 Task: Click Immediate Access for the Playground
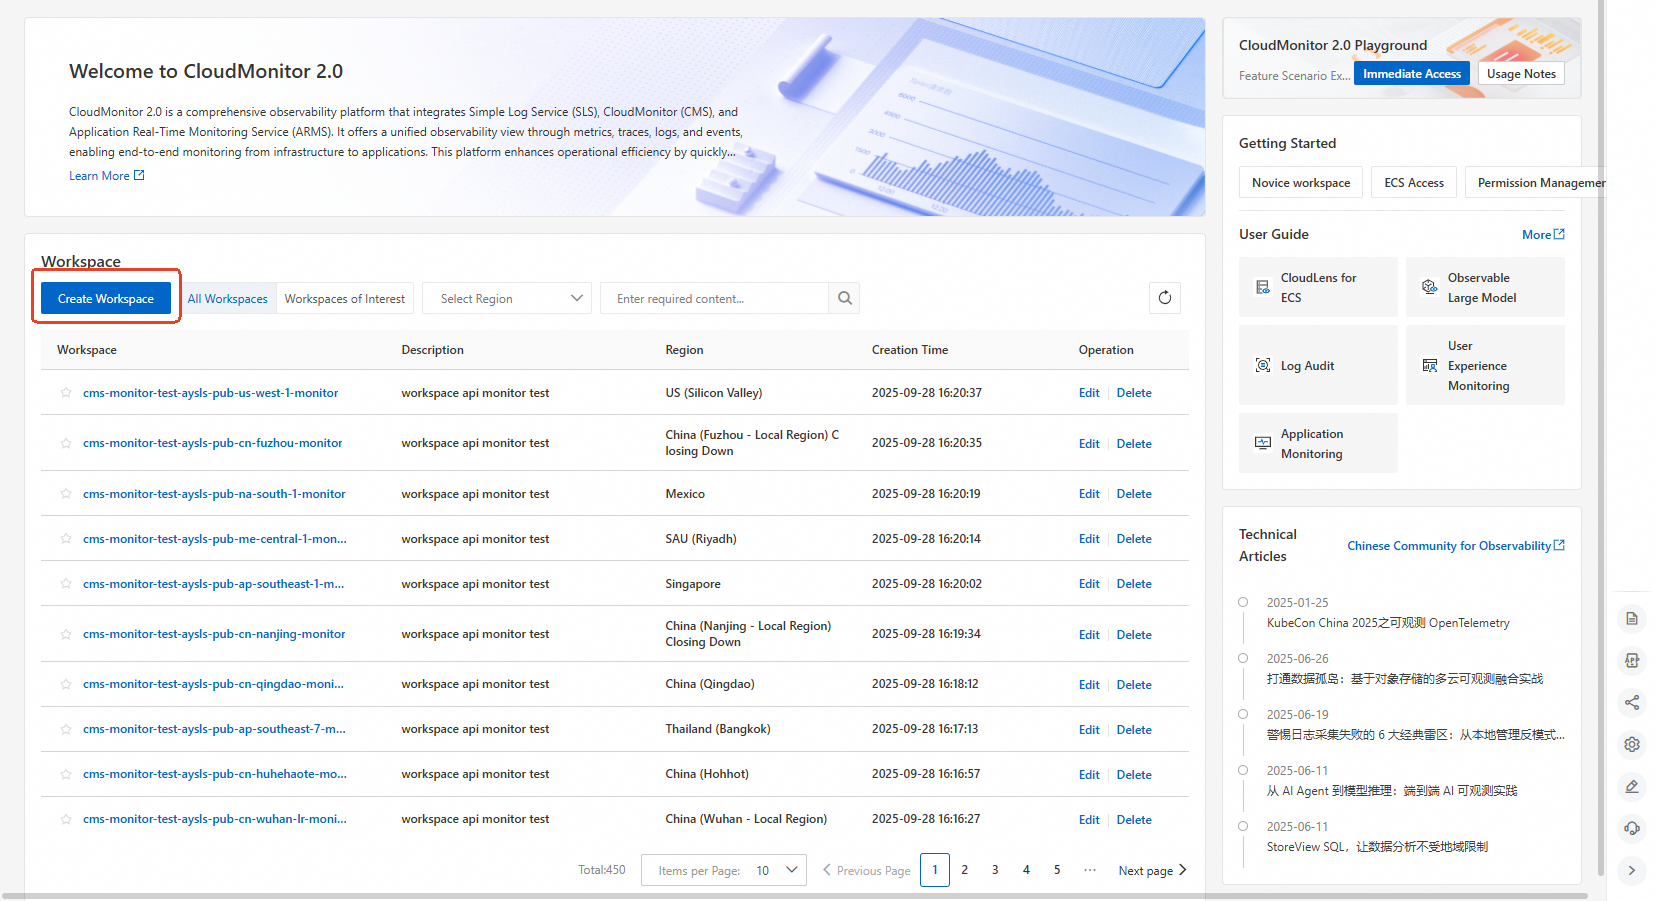[1412, 74]
